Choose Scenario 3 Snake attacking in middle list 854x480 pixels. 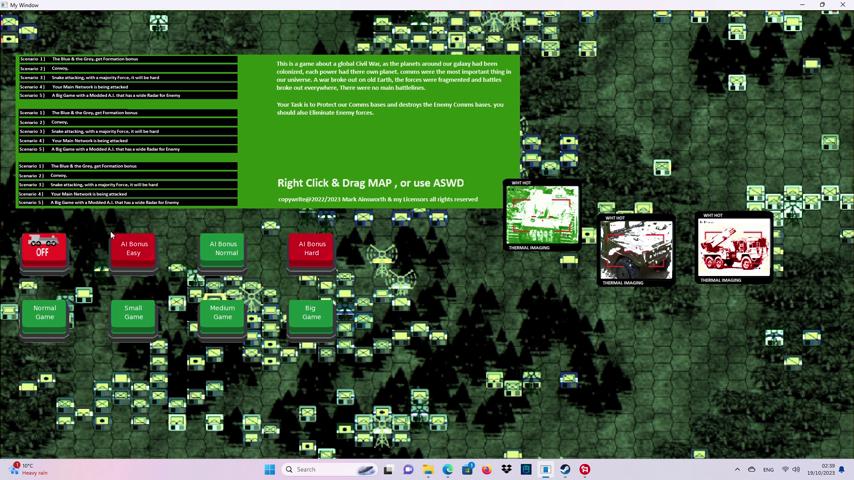click(x=128, y=131)
